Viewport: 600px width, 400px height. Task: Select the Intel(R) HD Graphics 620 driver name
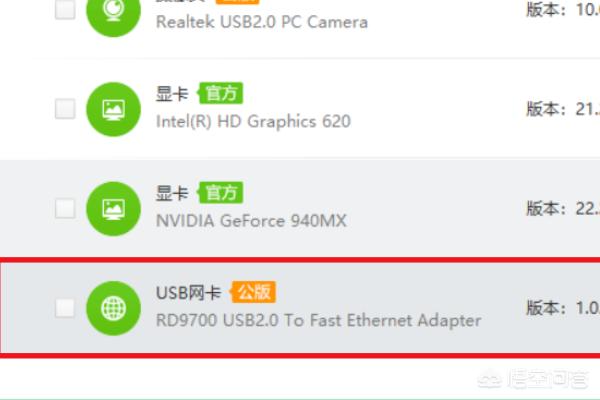[253, 121]
